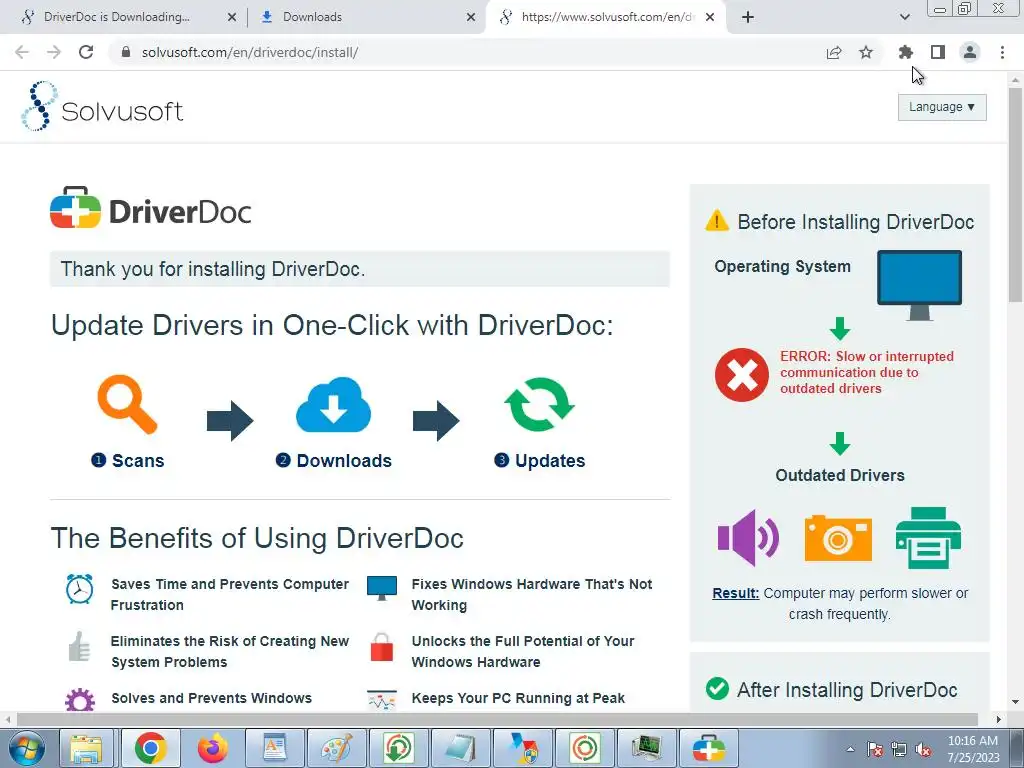
Task: Click the Outdated Drivers heading
Action: [x=840, y=475]
